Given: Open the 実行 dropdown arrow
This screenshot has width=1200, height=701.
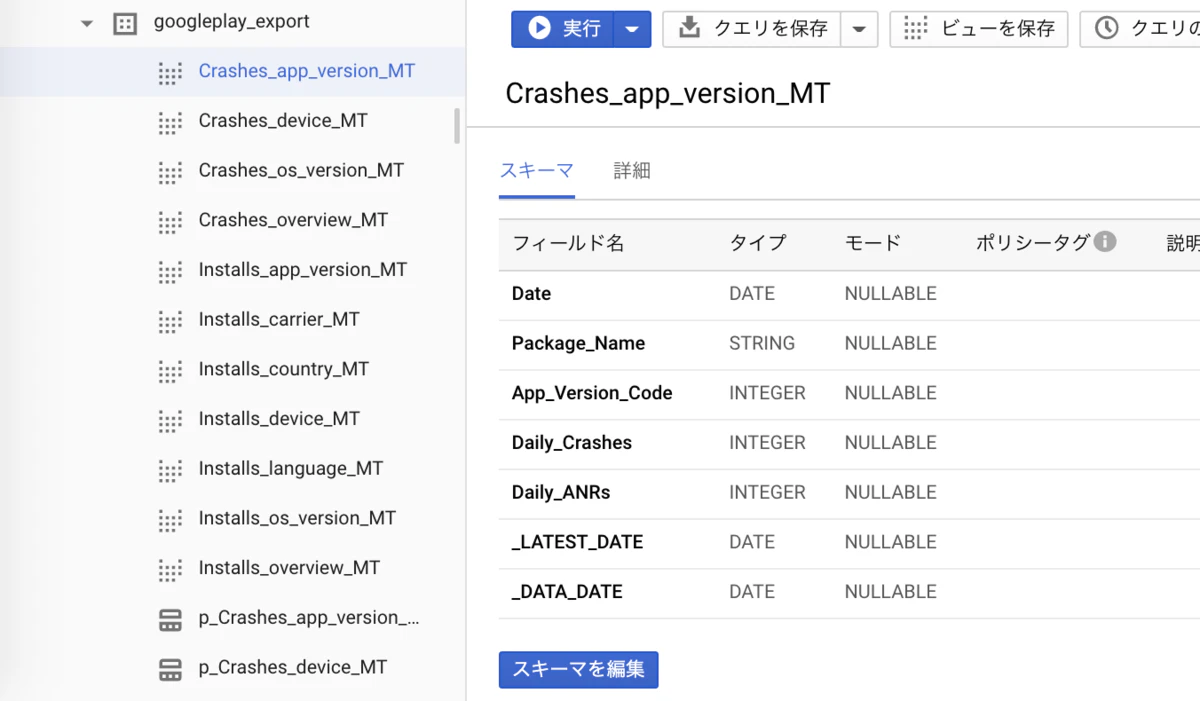Looking at the screenshot, I should [632, 29].
